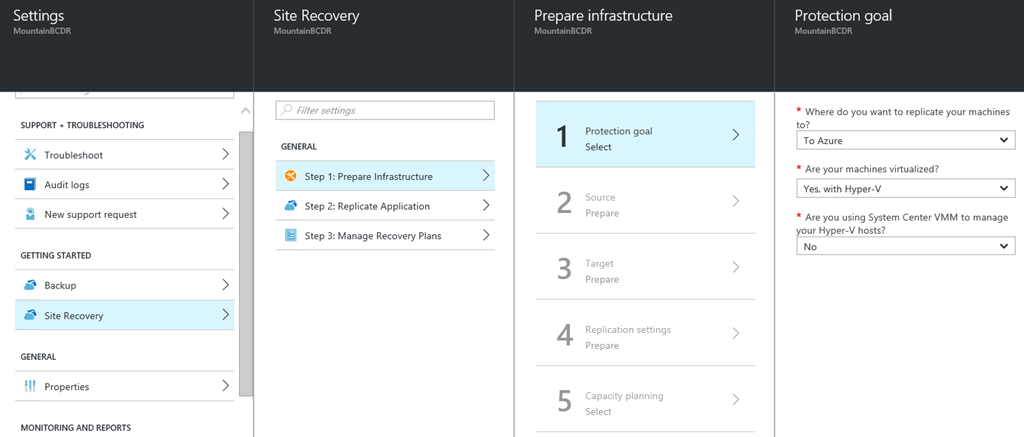Expand the Troubleshoot row chevron
1024x437 pixels.
click(225, 154)
